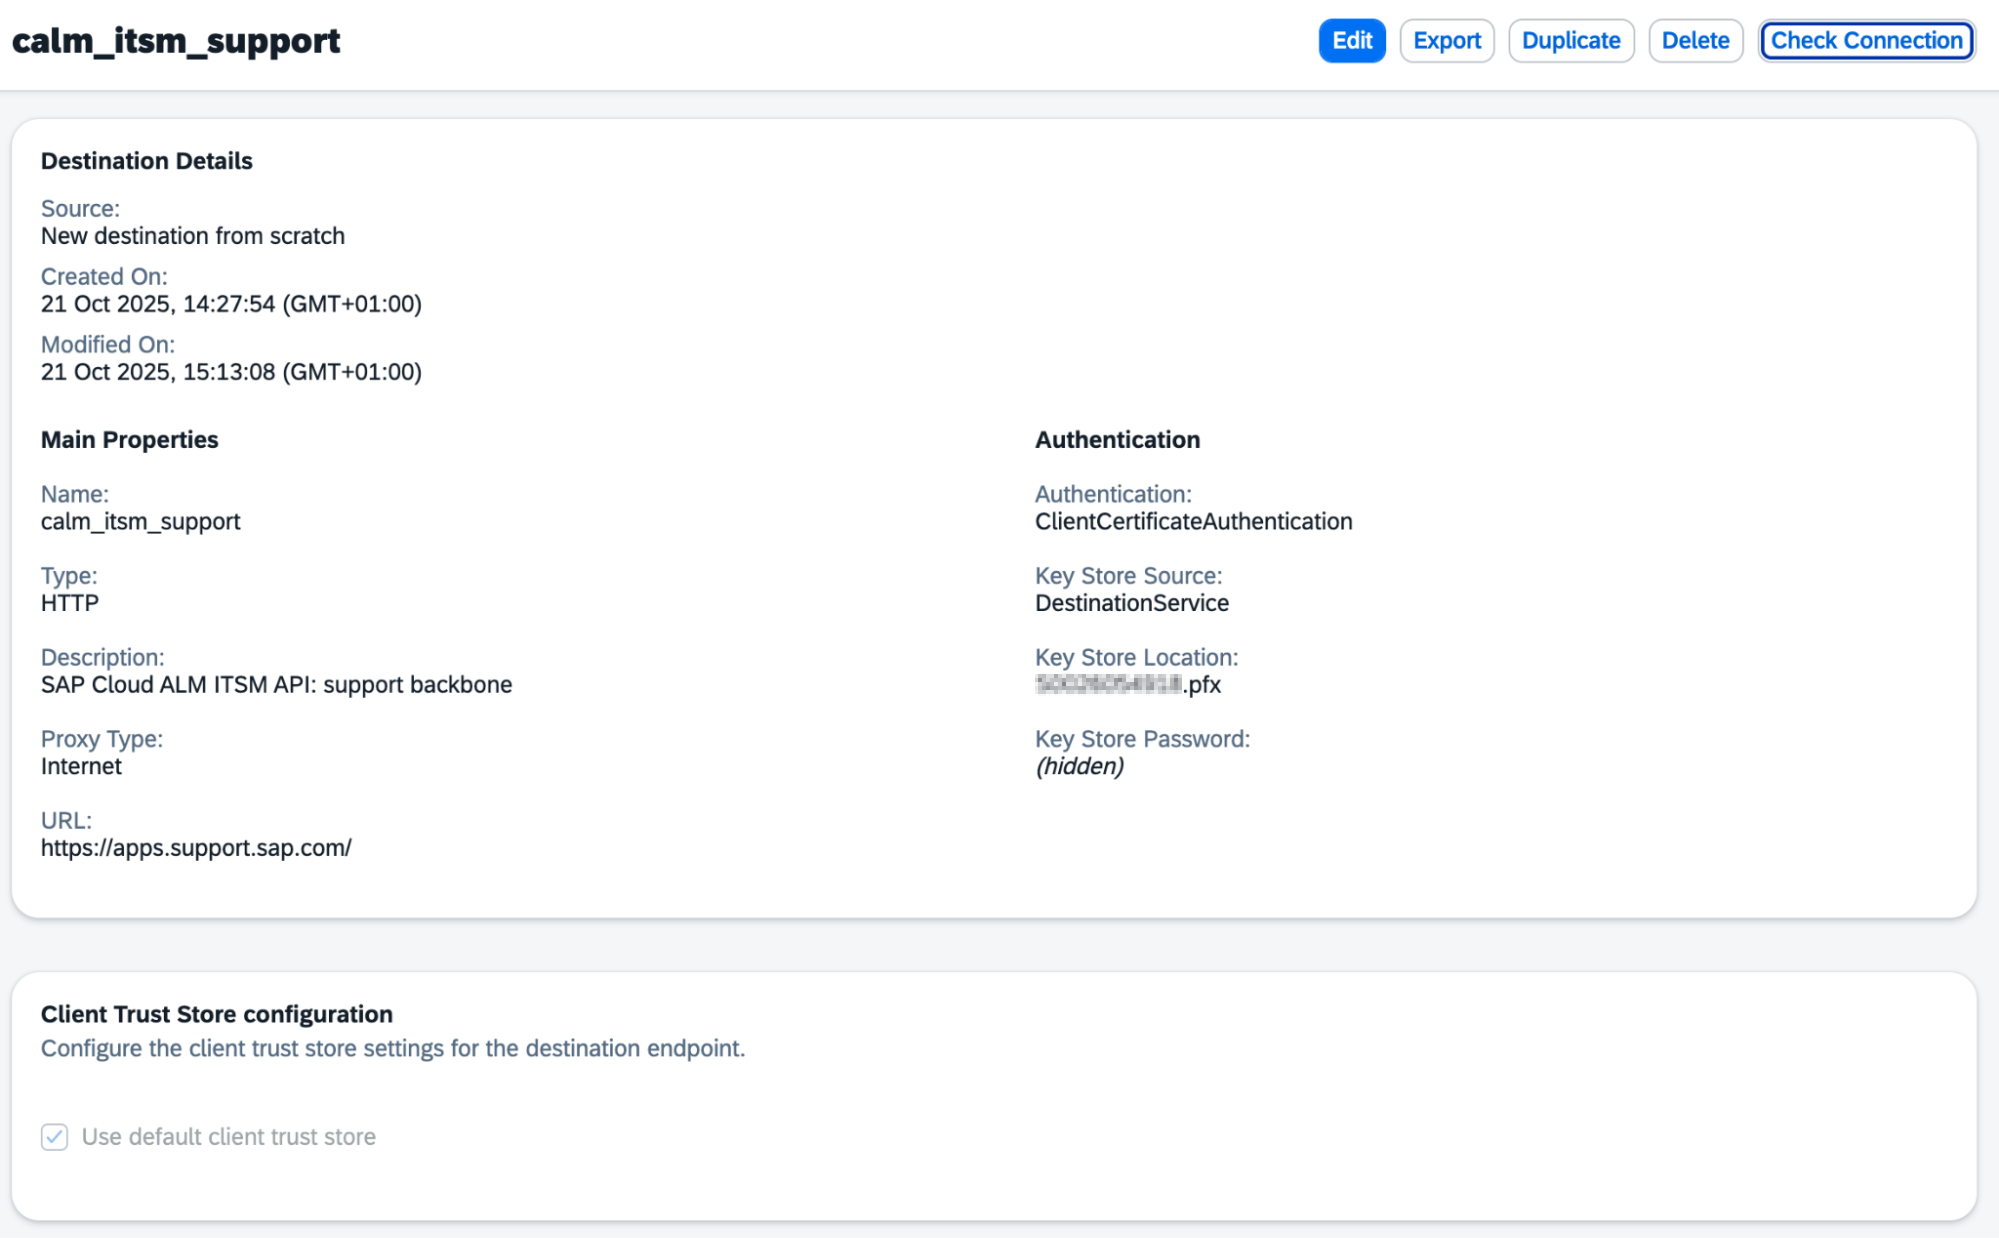Export the destination configuration

tap(1446, 41)
